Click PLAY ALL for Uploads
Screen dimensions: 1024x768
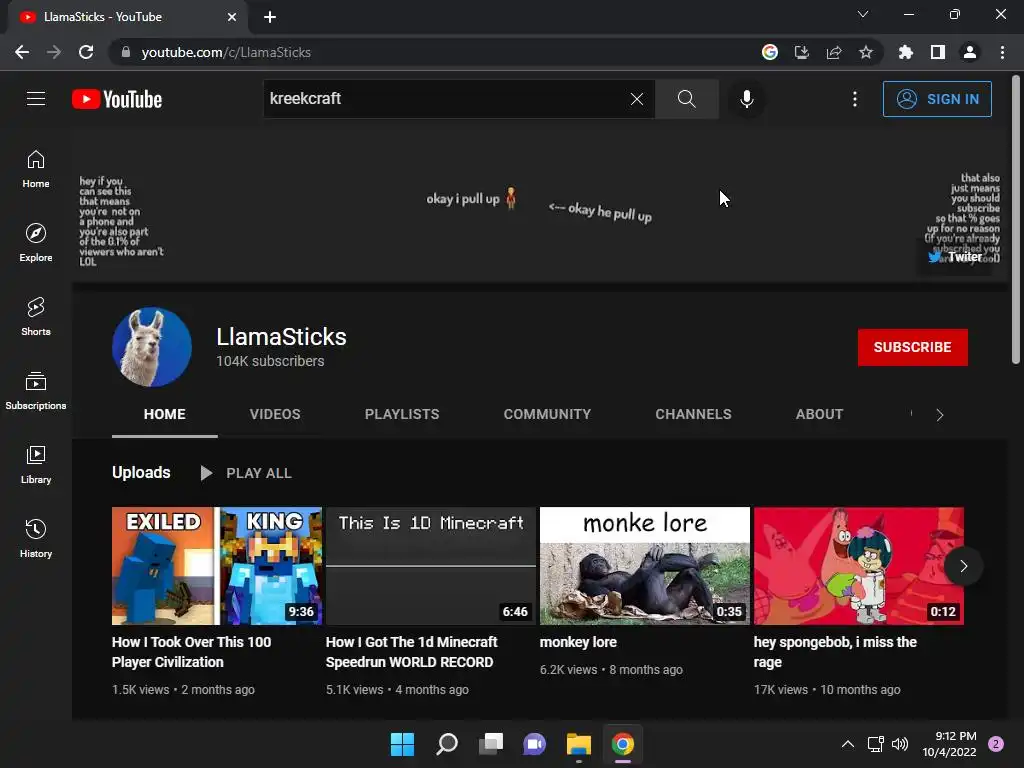246,473
